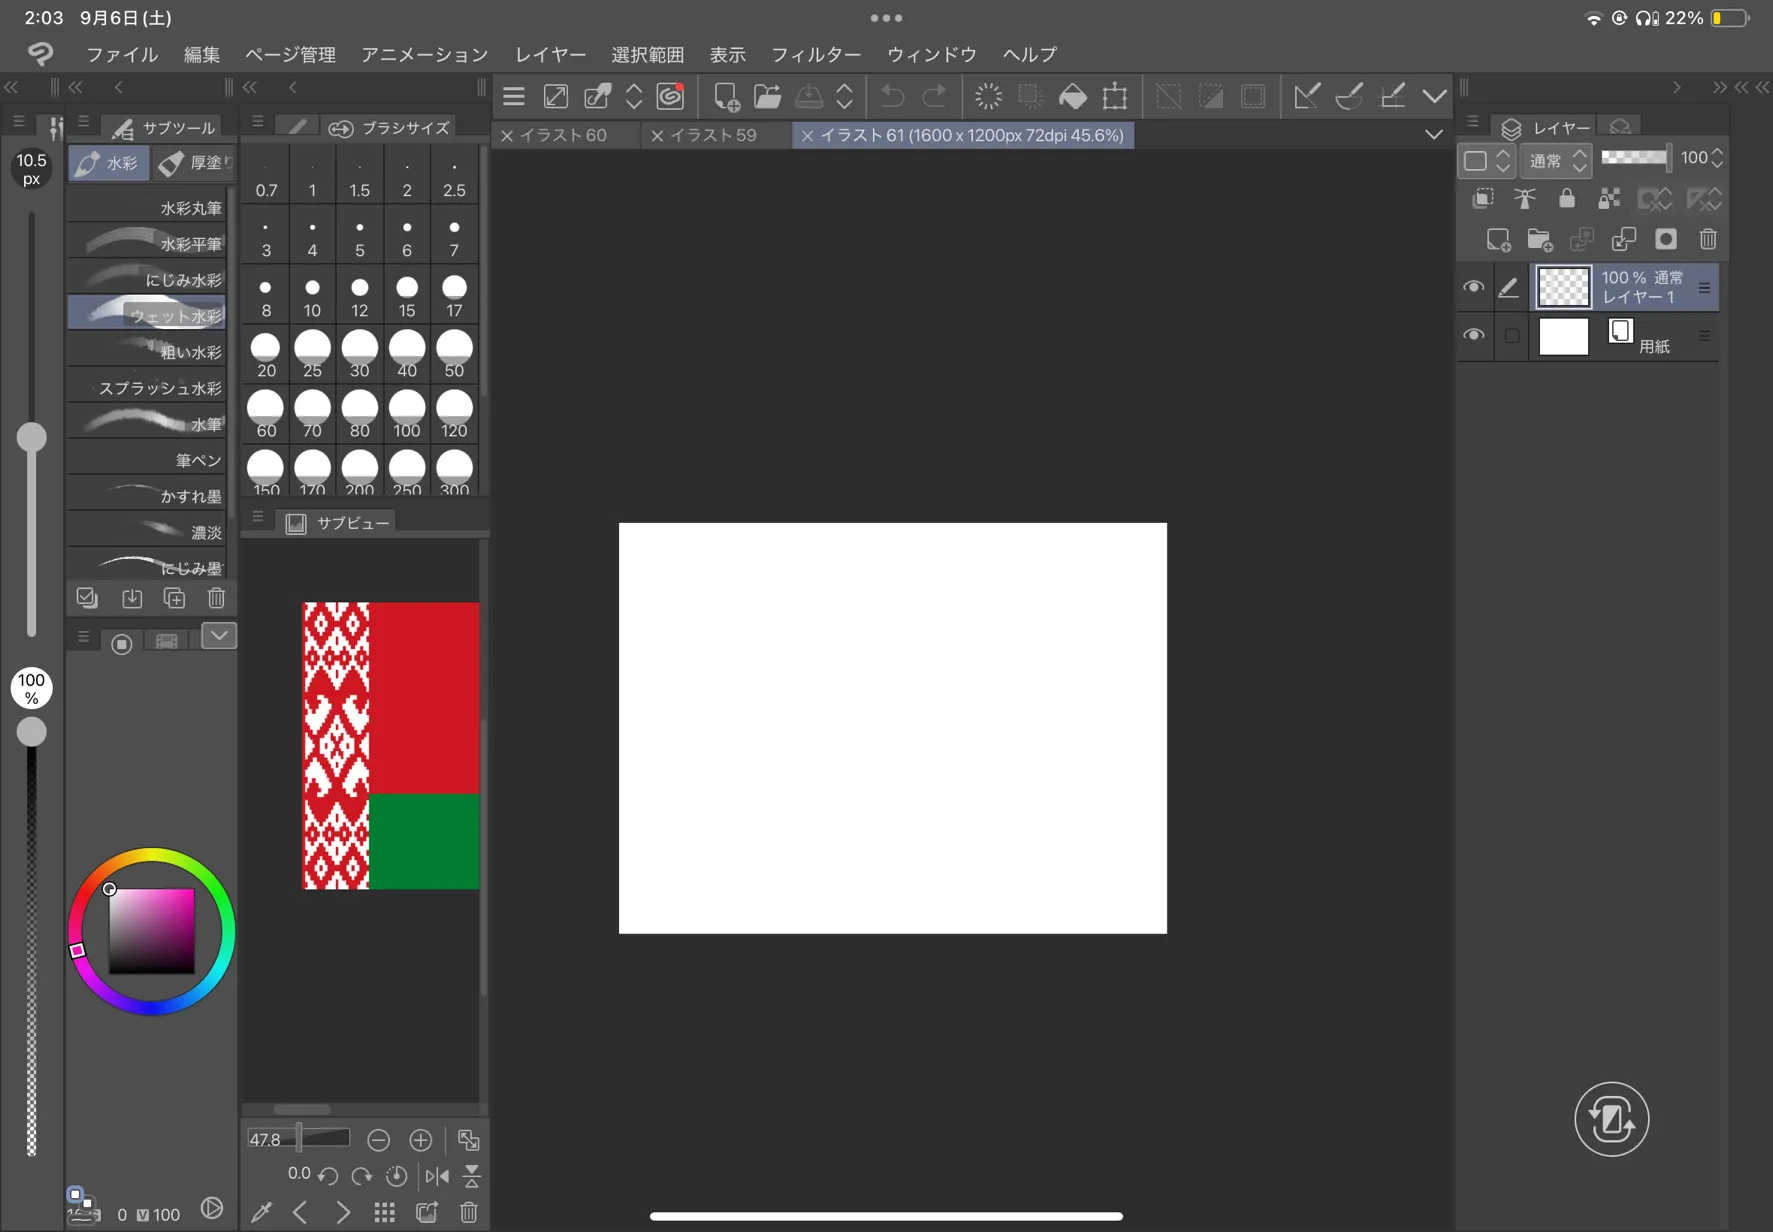The image size is (1773, 1232).
Task: Open the 通常 blending mode dropdown
Action: pyautogui.click(x=1556, y=160)
